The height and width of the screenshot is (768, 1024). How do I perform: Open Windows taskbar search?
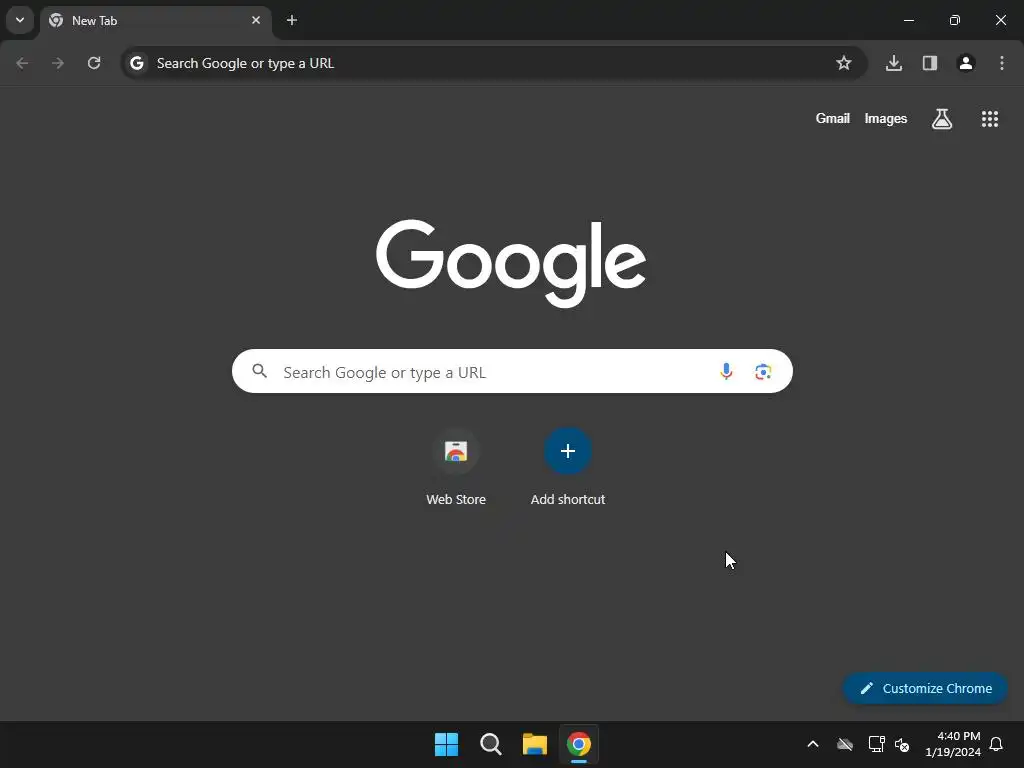[490, 744]
